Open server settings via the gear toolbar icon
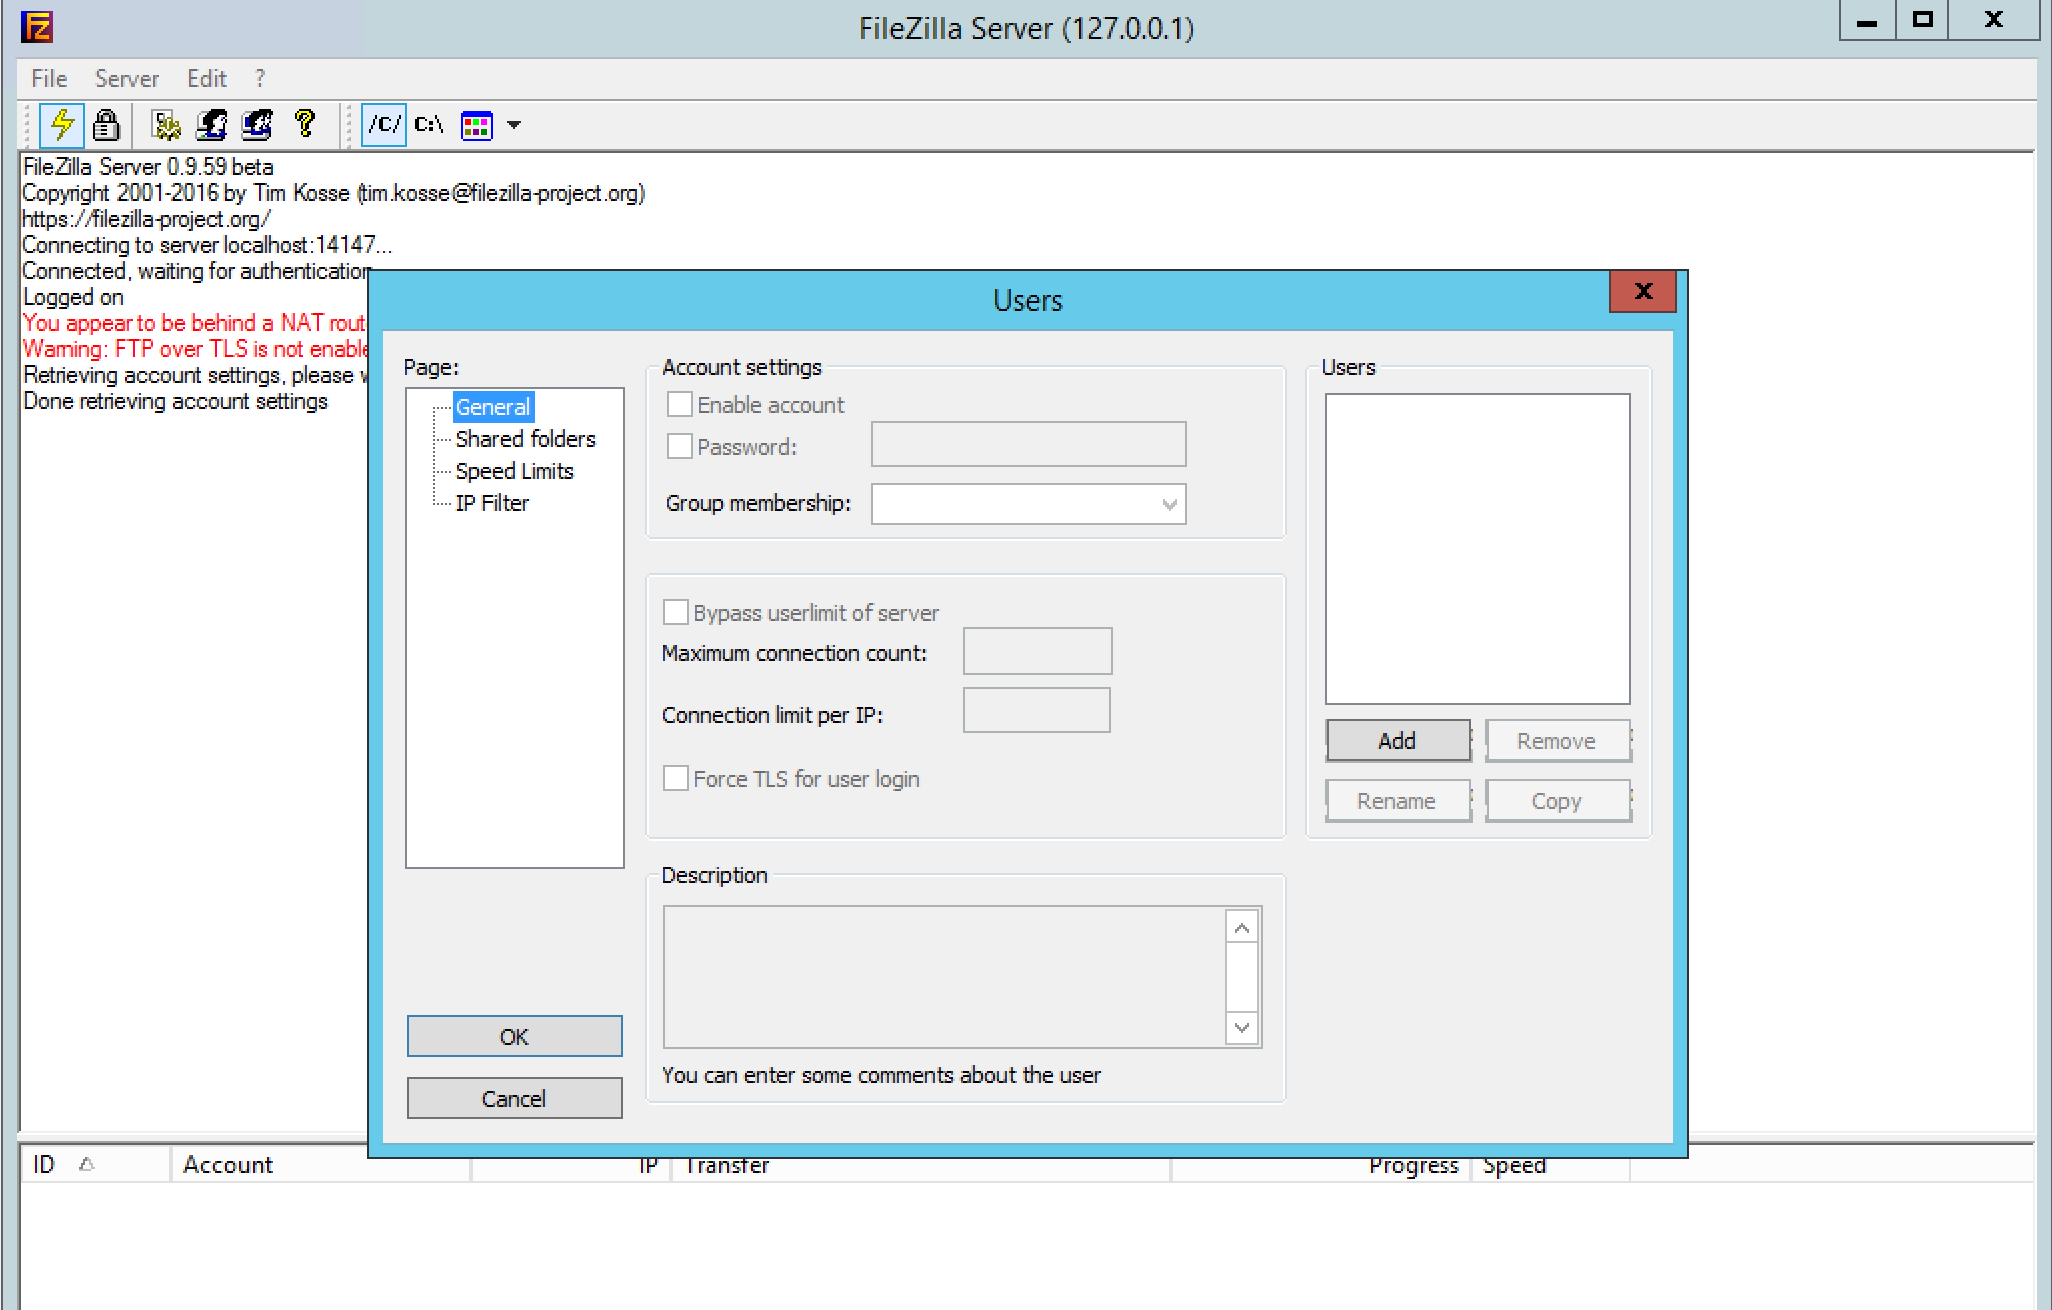 [166, 125]
